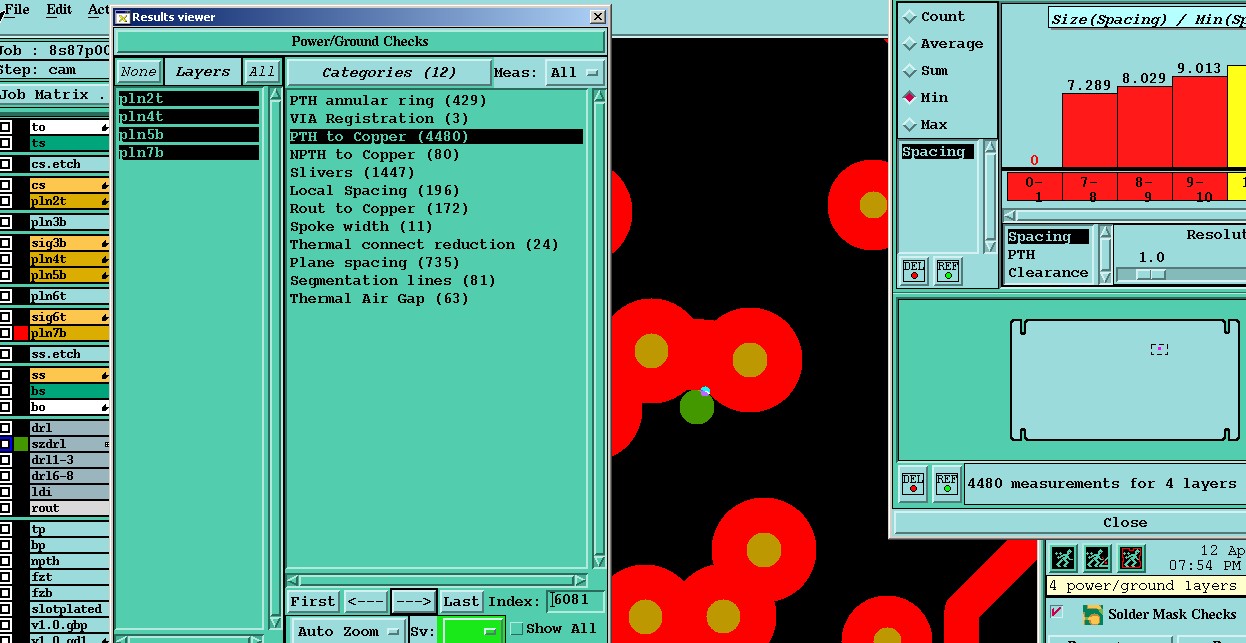This screenshot has width=1246, height=643.
Task: Click the None layers button
Action: [138, 72]
